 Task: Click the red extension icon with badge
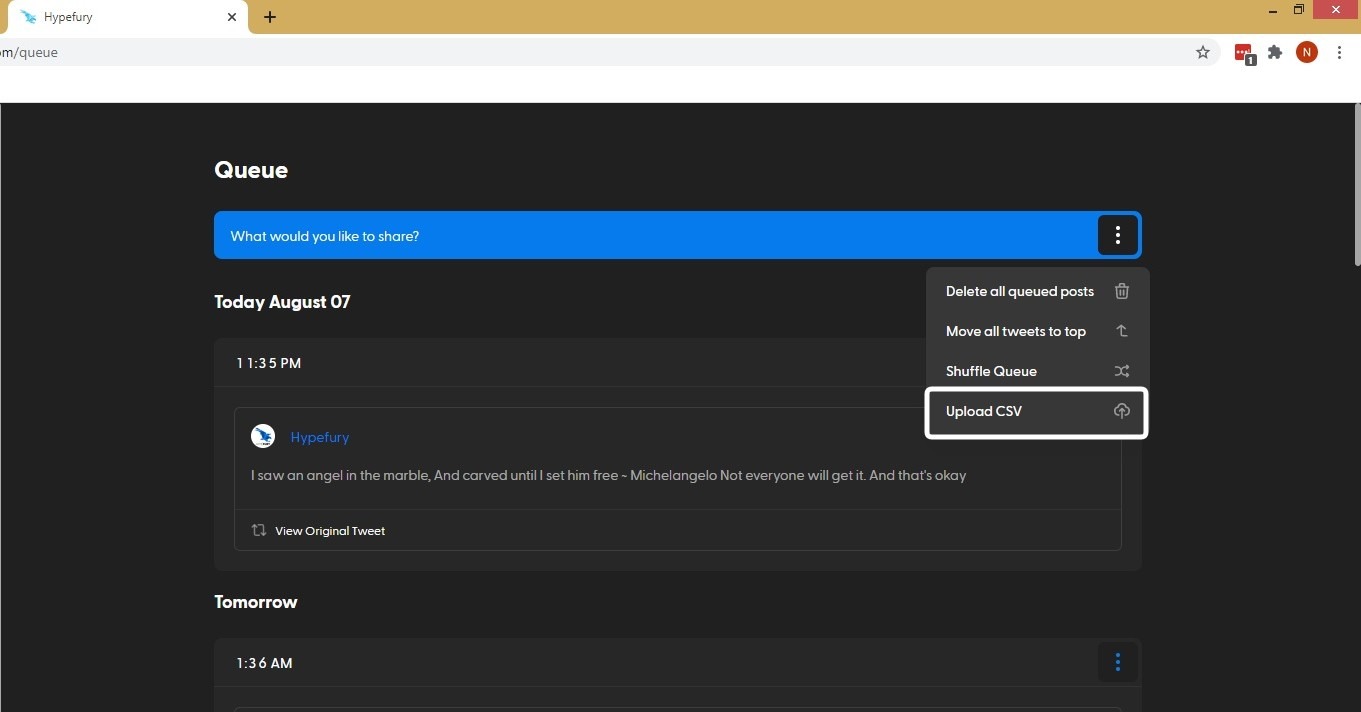[x=1243, y=53]
